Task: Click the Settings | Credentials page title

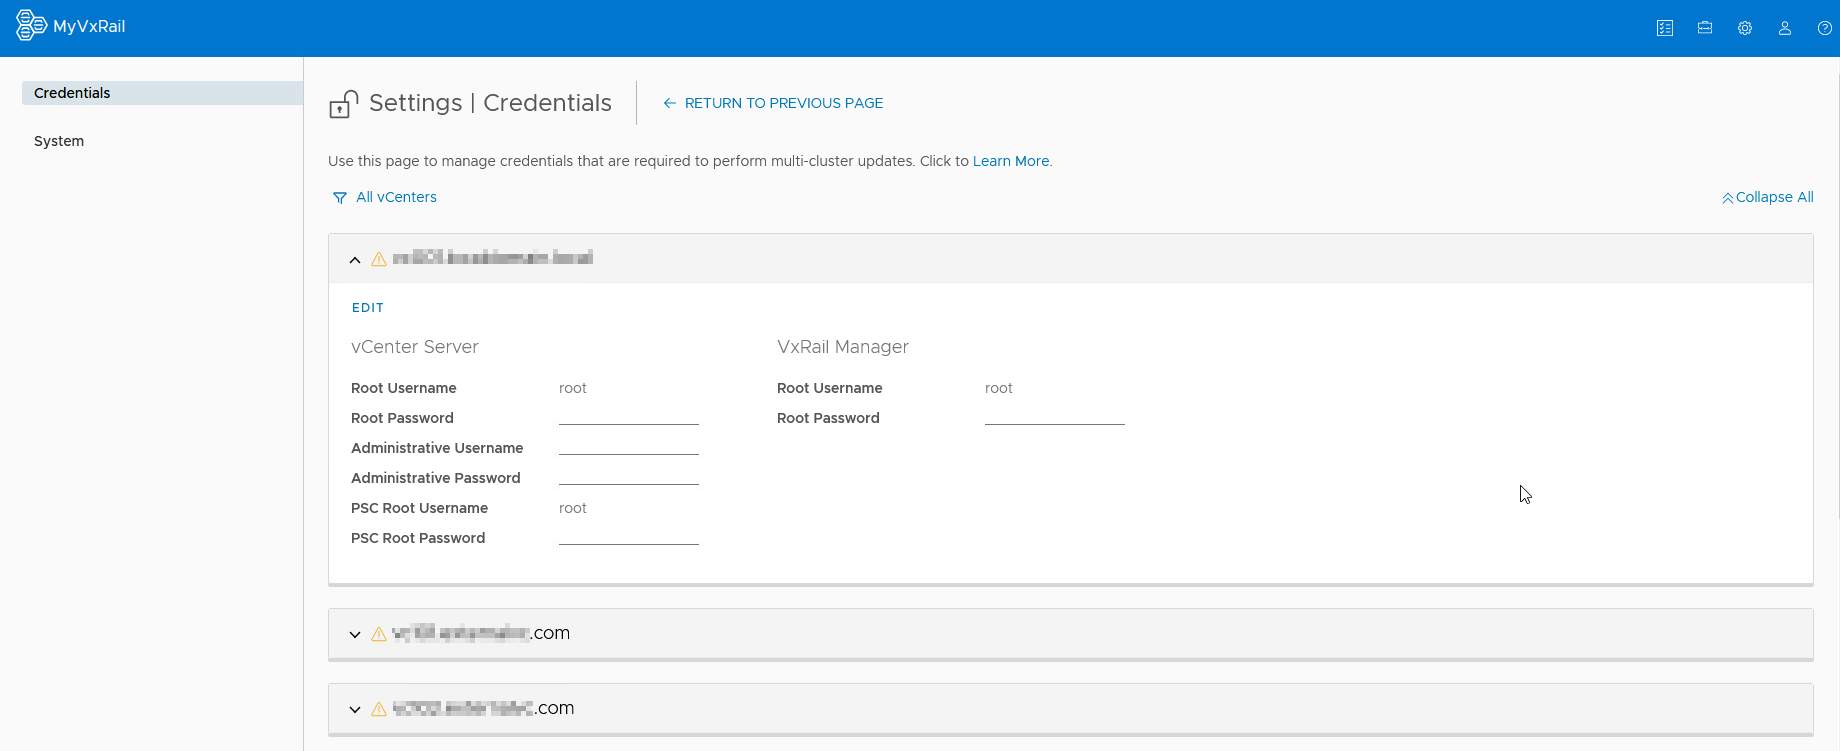Action: click(x=490, y=103)
